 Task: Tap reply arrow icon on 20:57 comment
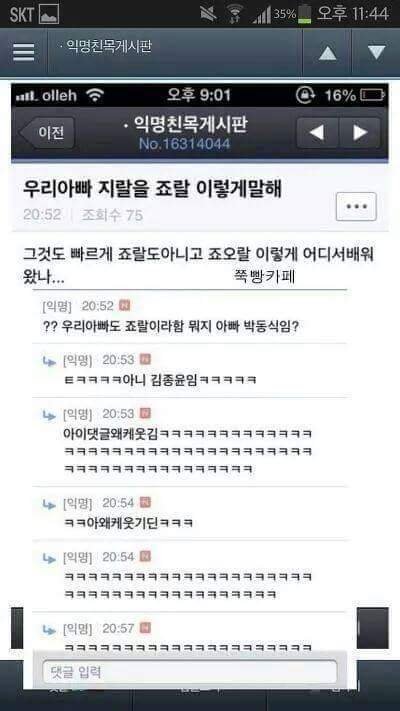(49, 629)
